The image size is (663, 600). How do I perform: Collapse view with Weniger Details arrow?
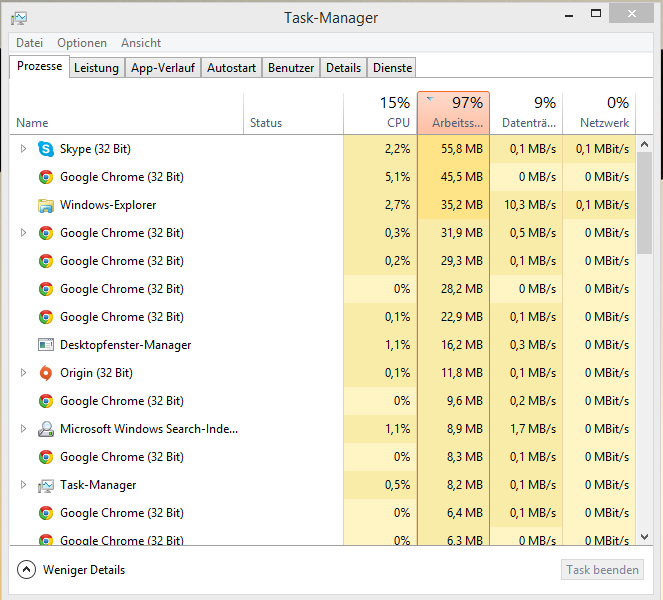(26, 570)
